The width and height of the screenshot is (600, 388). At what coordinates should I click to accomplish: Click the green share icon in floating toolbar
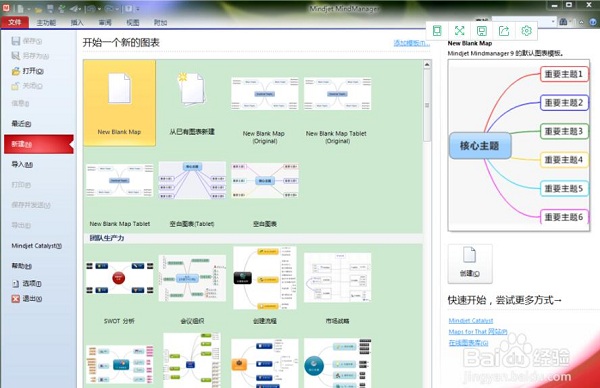click(504, 31)
